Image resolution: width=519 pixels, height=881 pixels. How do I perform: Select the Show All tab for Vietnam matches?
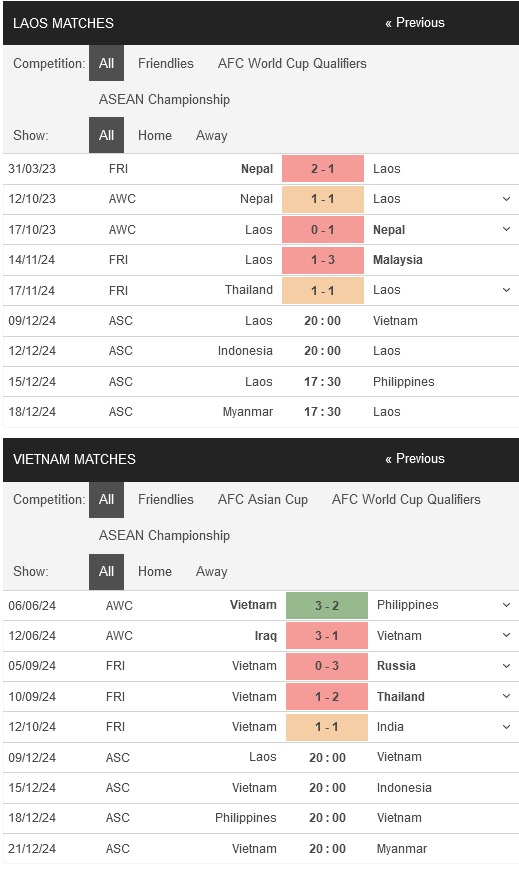pyautogui.click(x=106, y=571)
